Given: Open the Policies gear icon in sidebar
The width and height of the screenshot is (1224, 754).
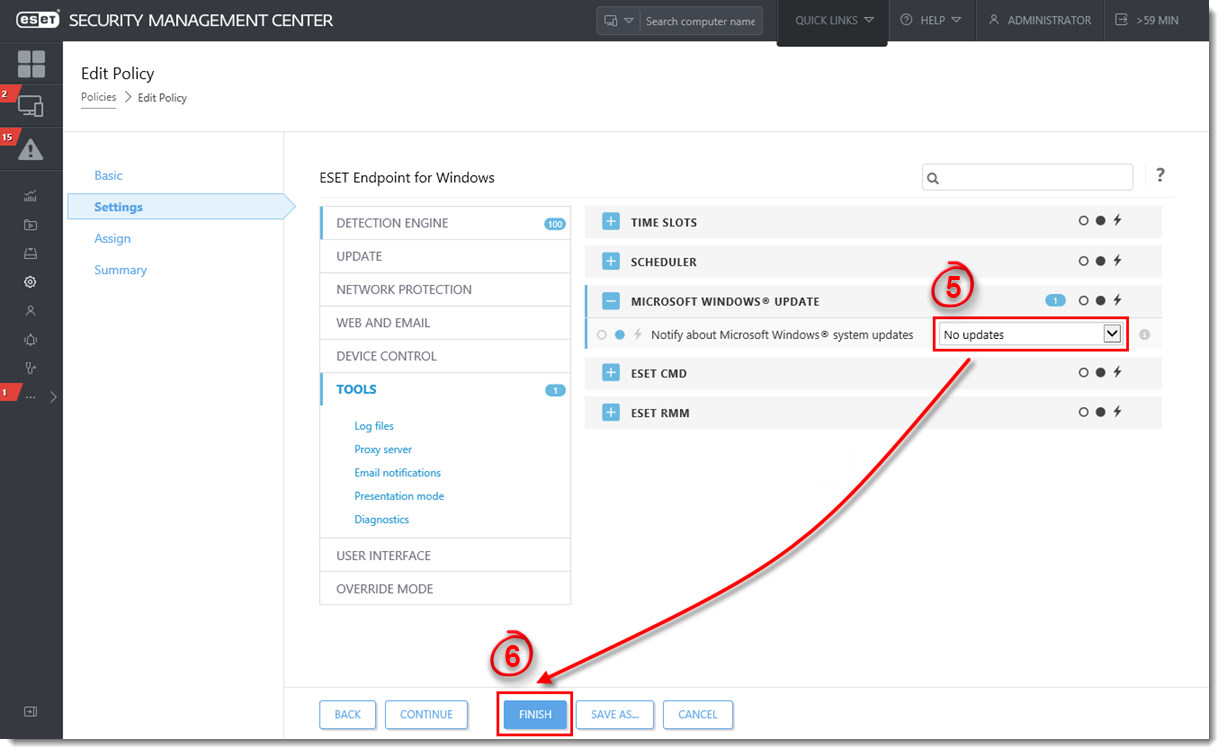Looking at the screenshot, I should coord(30,282).
